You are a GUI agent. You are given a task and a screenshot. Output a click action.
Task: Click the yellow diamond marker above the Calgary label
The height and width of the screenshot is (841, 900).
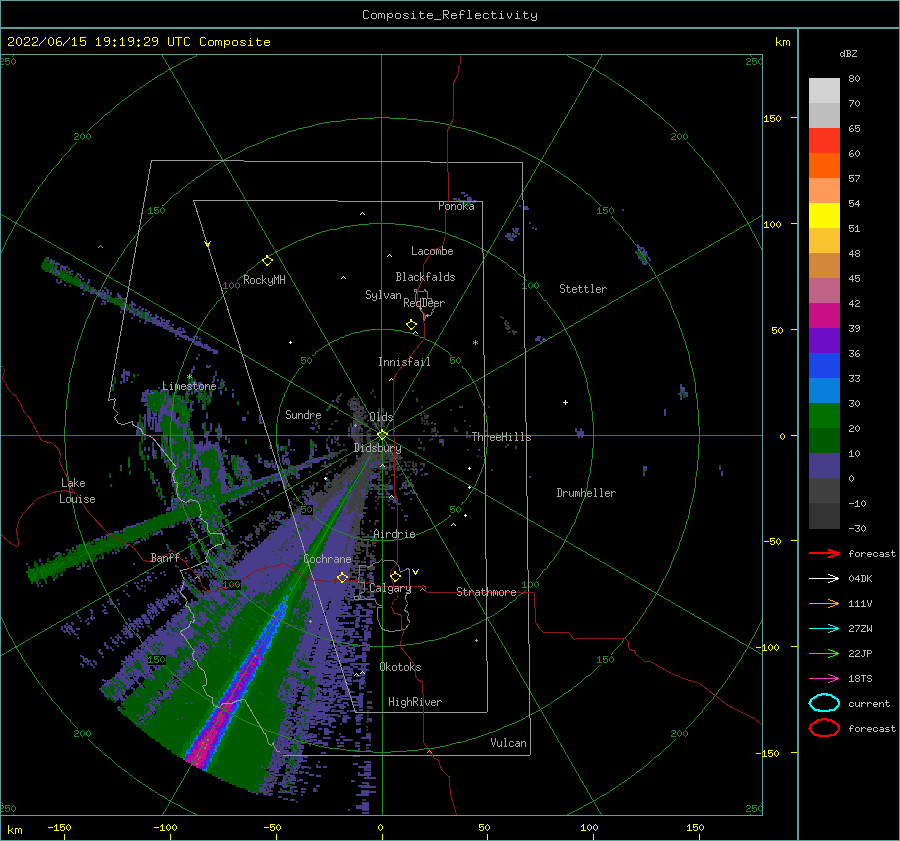(395, 576)
